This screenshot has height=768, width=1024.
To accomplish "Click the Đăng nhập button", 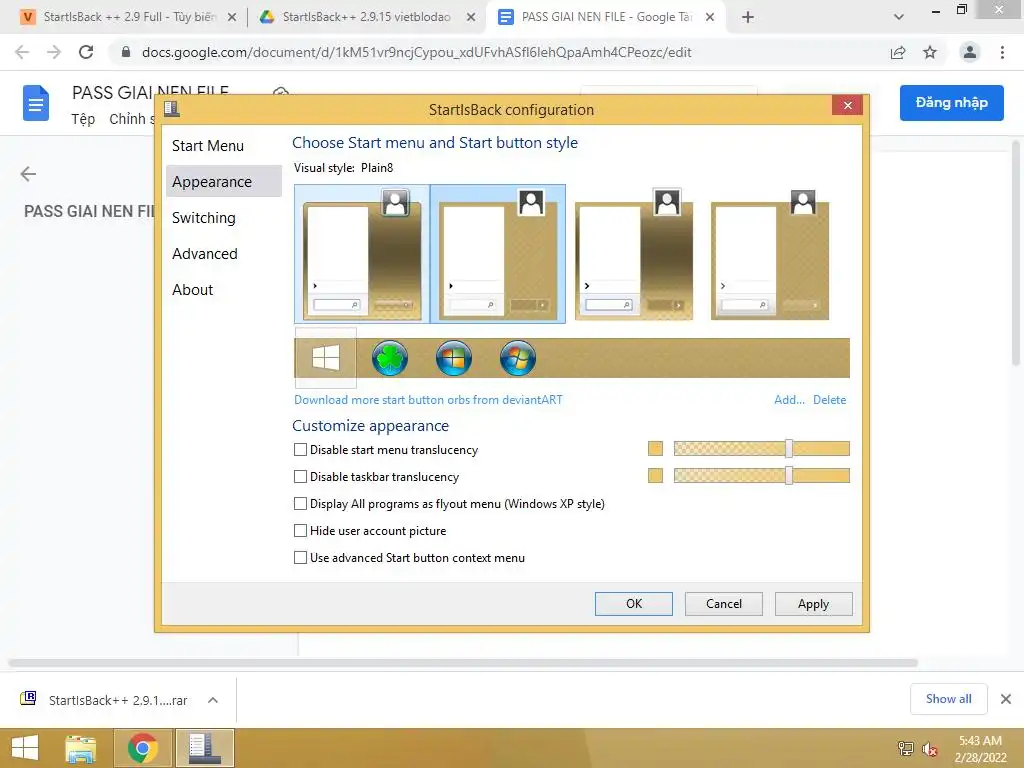I will pos(952,103).
